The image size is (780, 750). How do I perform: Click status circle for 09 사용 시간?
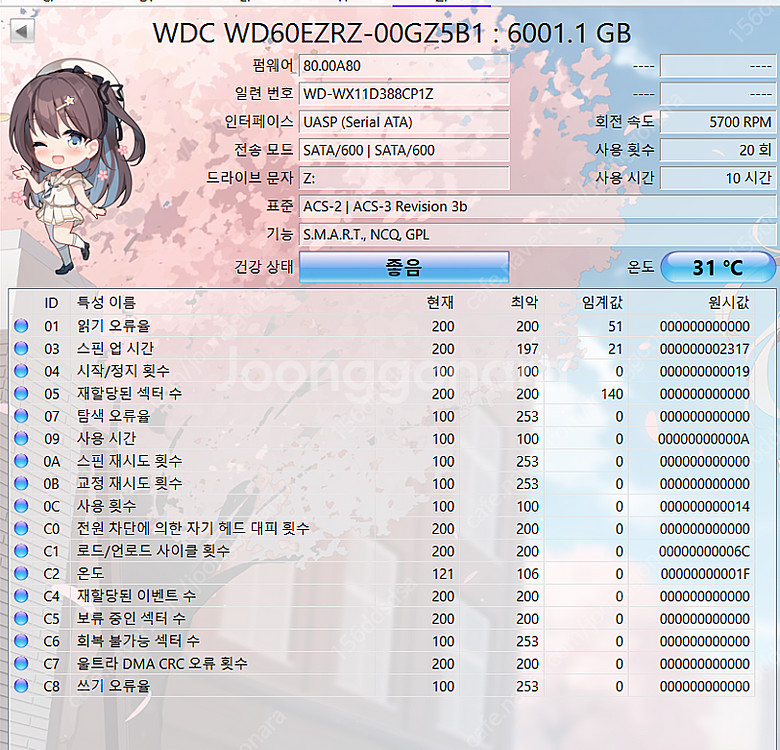21,438
